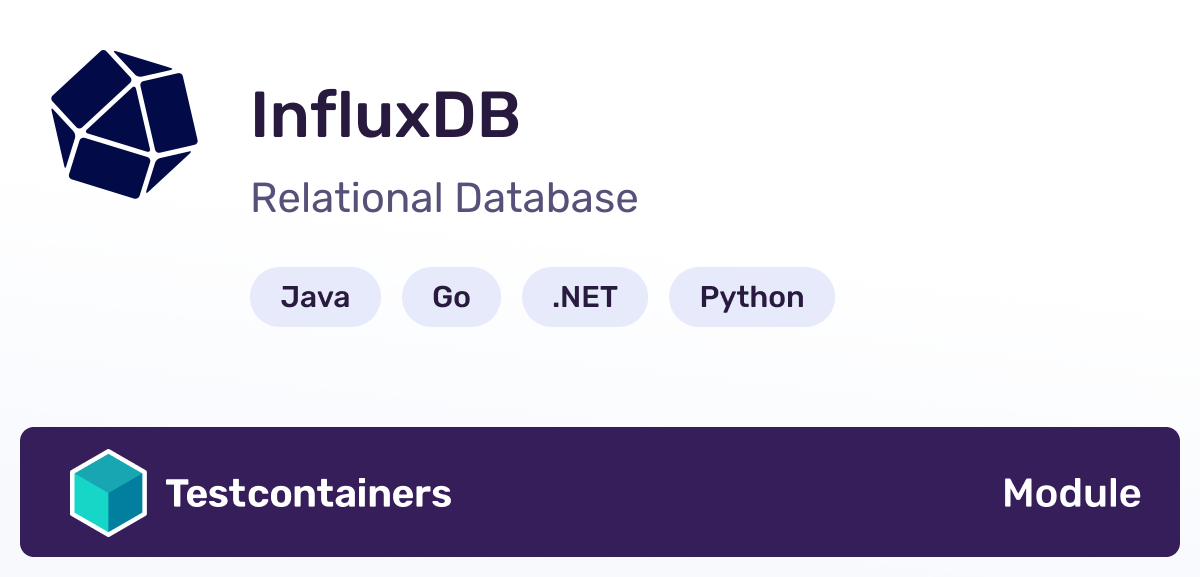Select the InfluxDB title heading
The image size is (1200, 577).
coord(386,113)
